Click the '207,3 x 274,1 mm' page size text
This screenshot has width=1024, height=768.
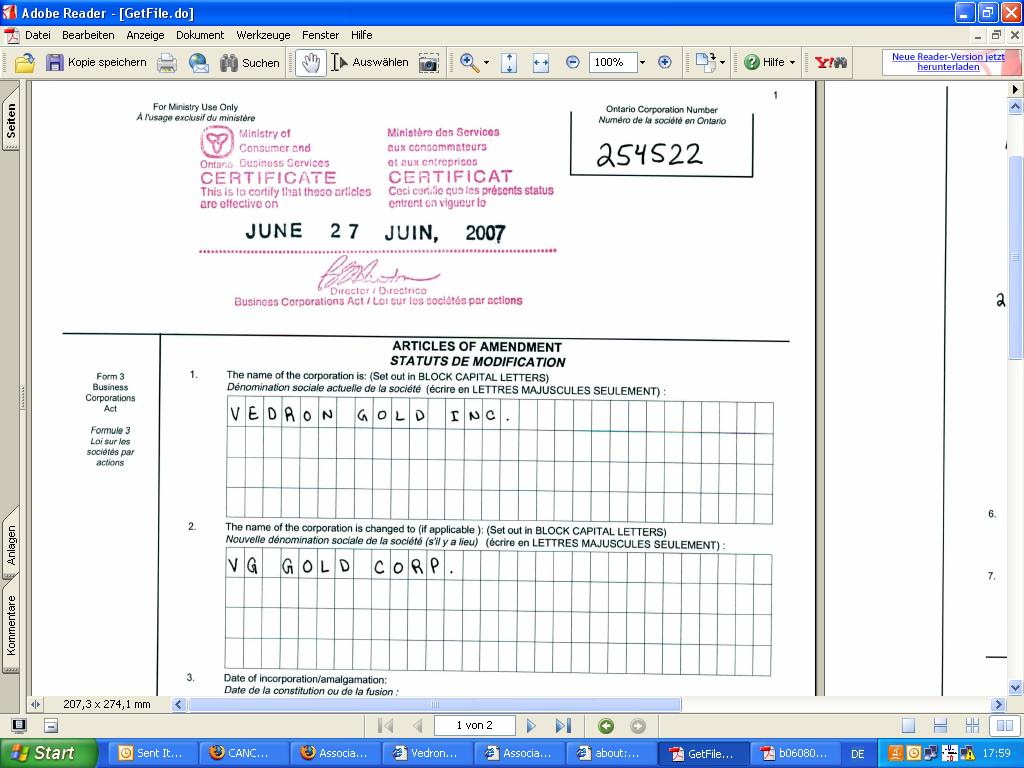tap(106, 704)
